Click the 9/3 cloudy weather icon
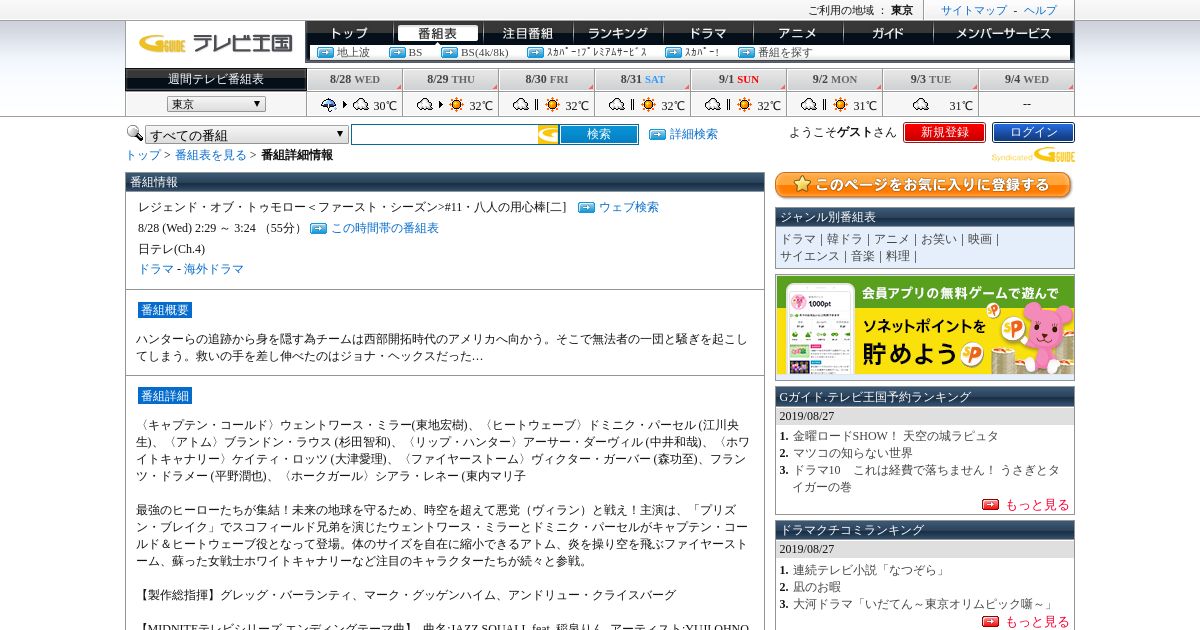The height and width of the screenshot is (630, 1200). click(x=921, y=104)
